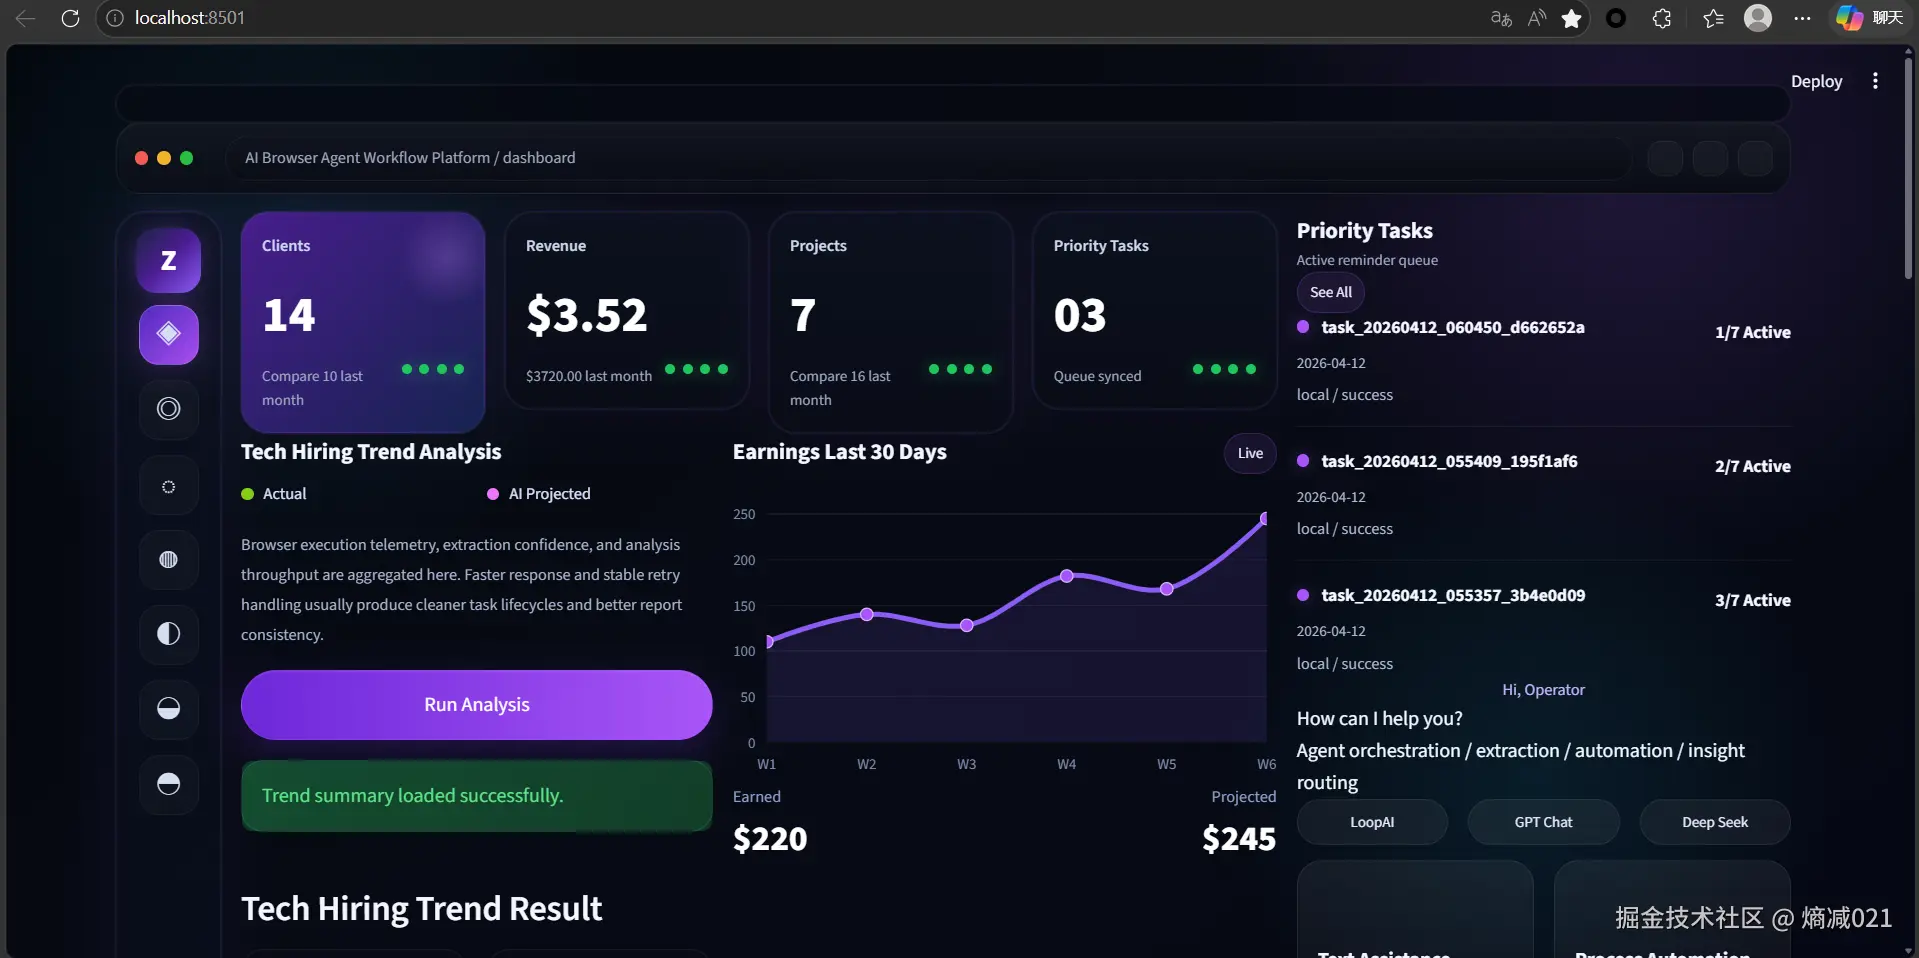The width and height of the screenshot is (1919, 958).
Task: Open the concentric rings sidebar icon
Action: coord(167,409)
